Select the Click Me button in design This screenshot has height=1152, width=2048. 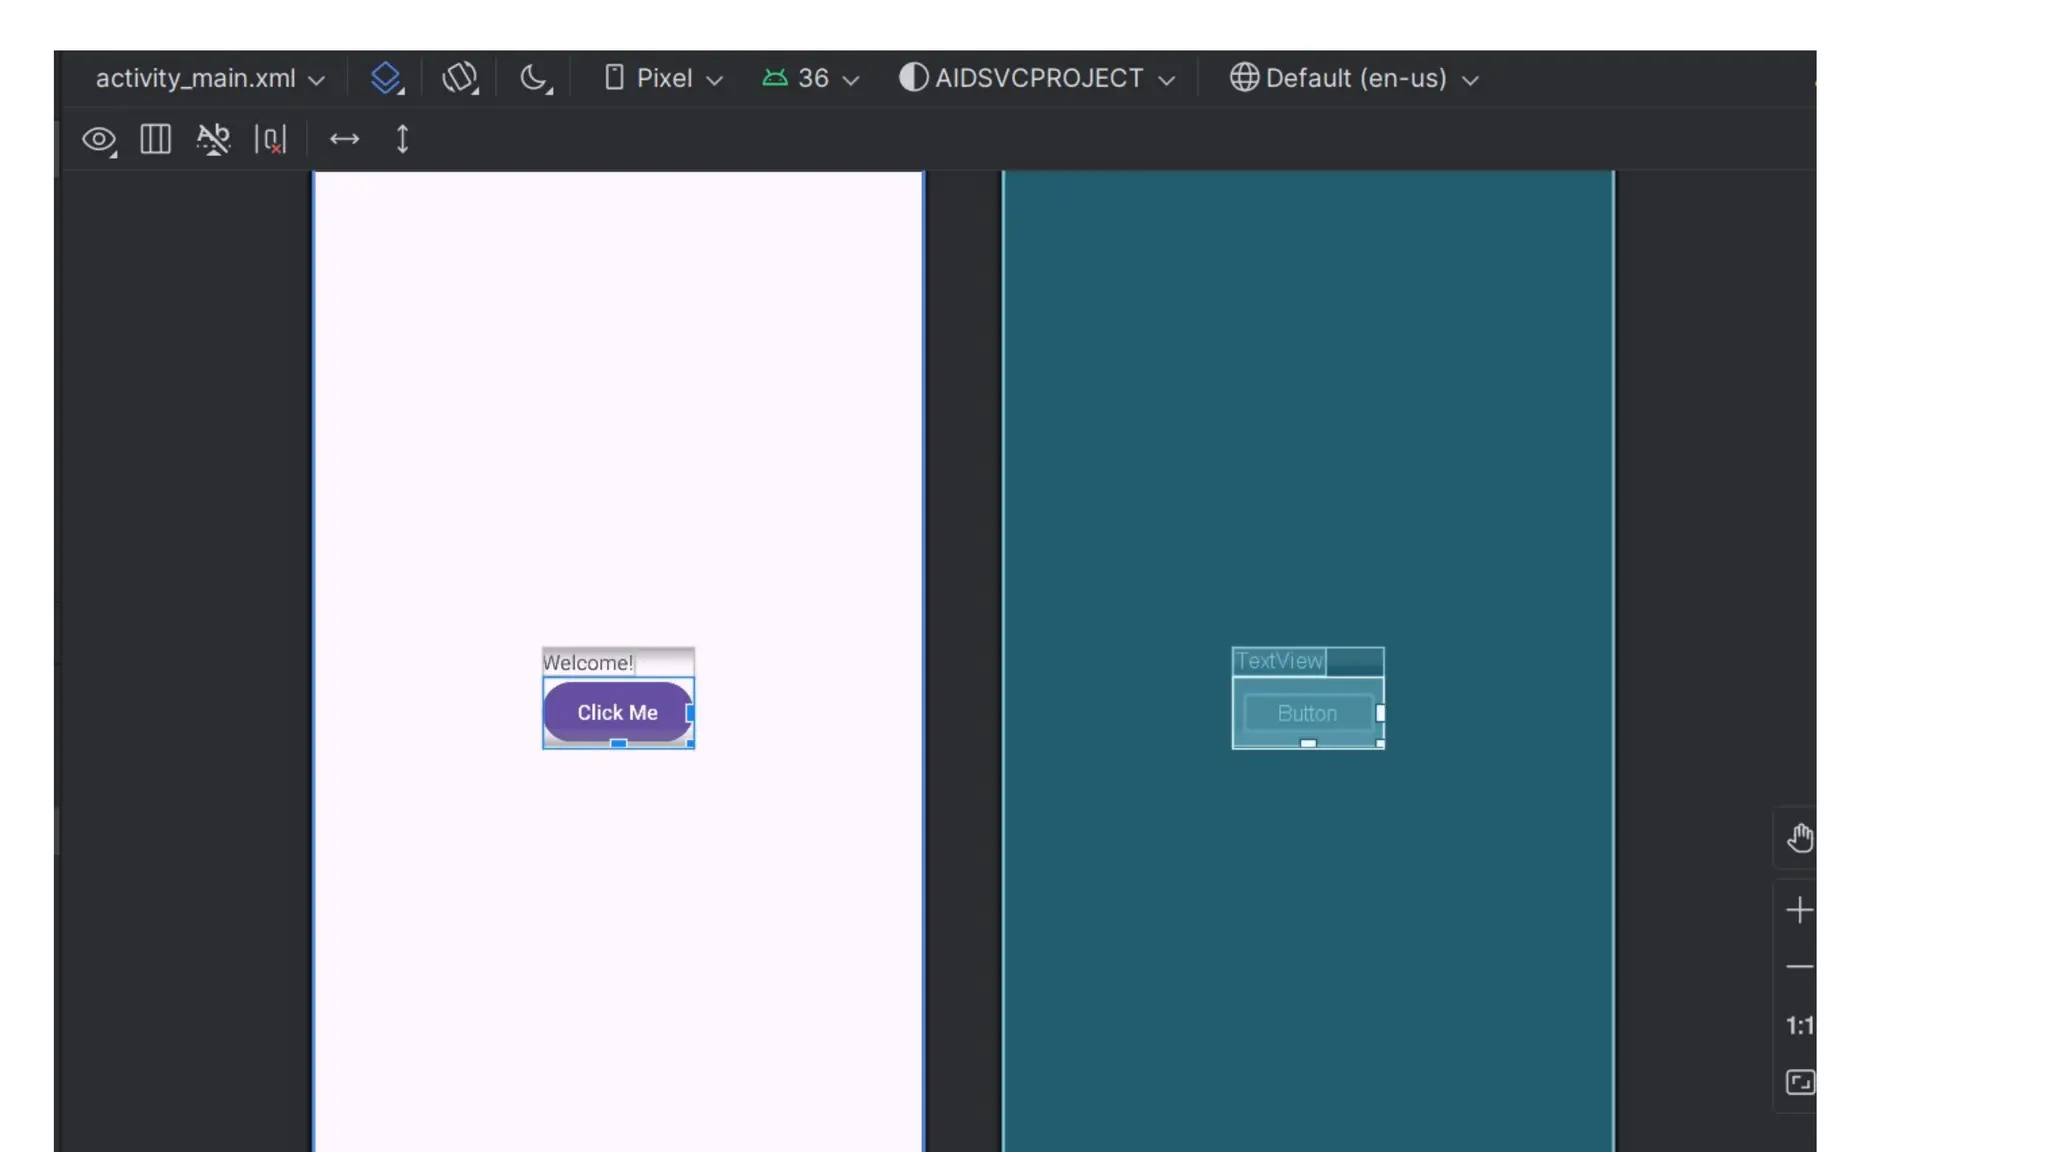coord(617,712)
